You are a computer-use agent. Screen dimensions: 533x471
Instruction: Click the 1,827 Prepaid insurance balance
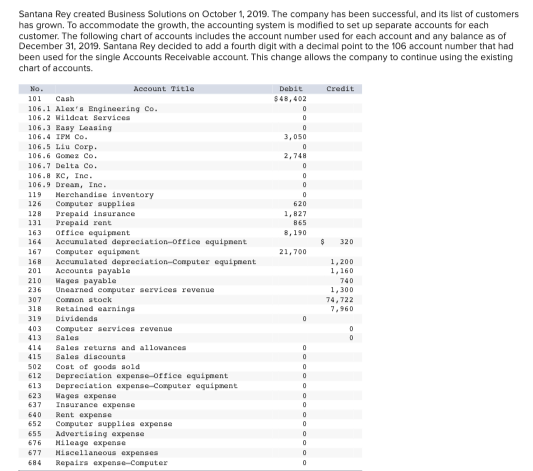[295, 214]
